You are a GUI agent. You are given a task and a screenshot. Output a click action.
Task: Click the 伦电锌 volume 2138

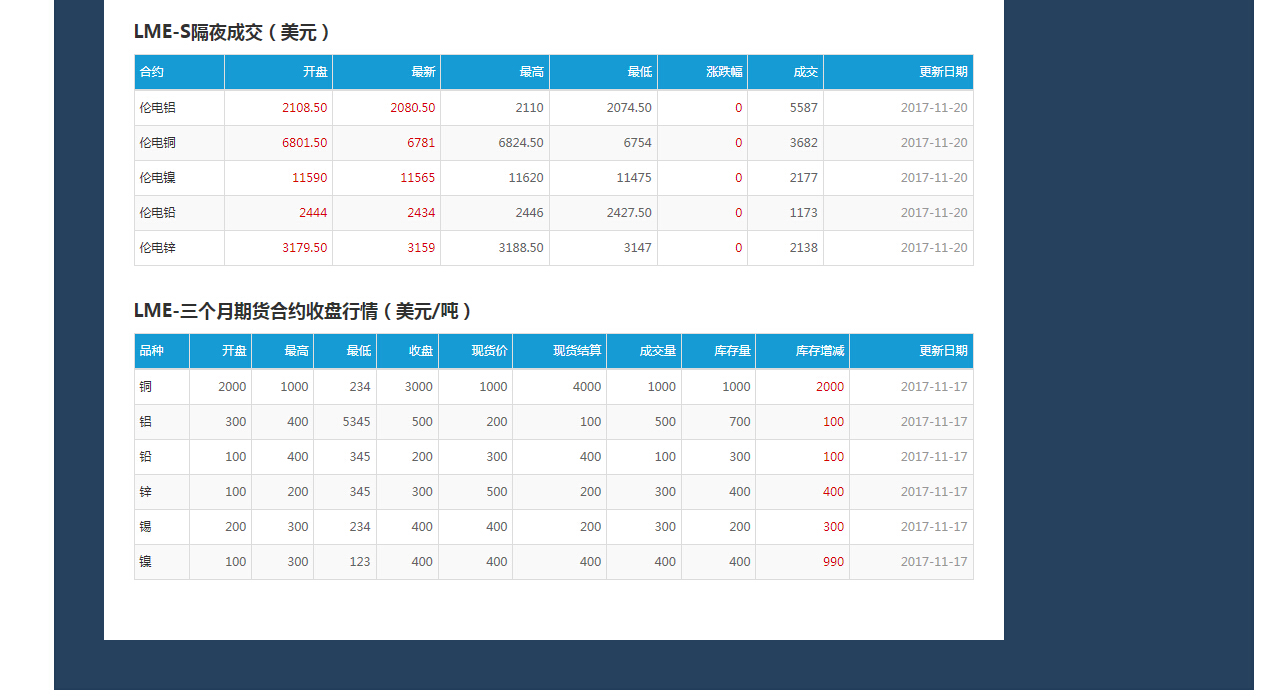804,247
